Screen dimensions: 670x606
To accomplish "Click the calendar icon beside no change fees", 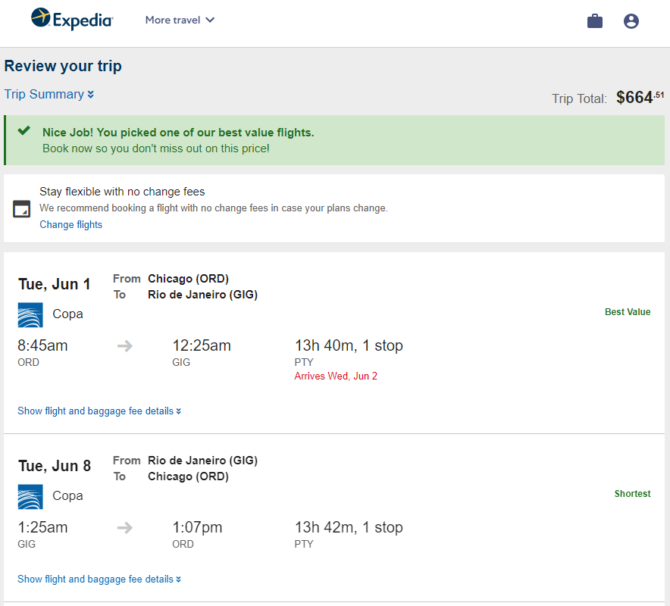I will pyautogui.click(x=21, y=209).
